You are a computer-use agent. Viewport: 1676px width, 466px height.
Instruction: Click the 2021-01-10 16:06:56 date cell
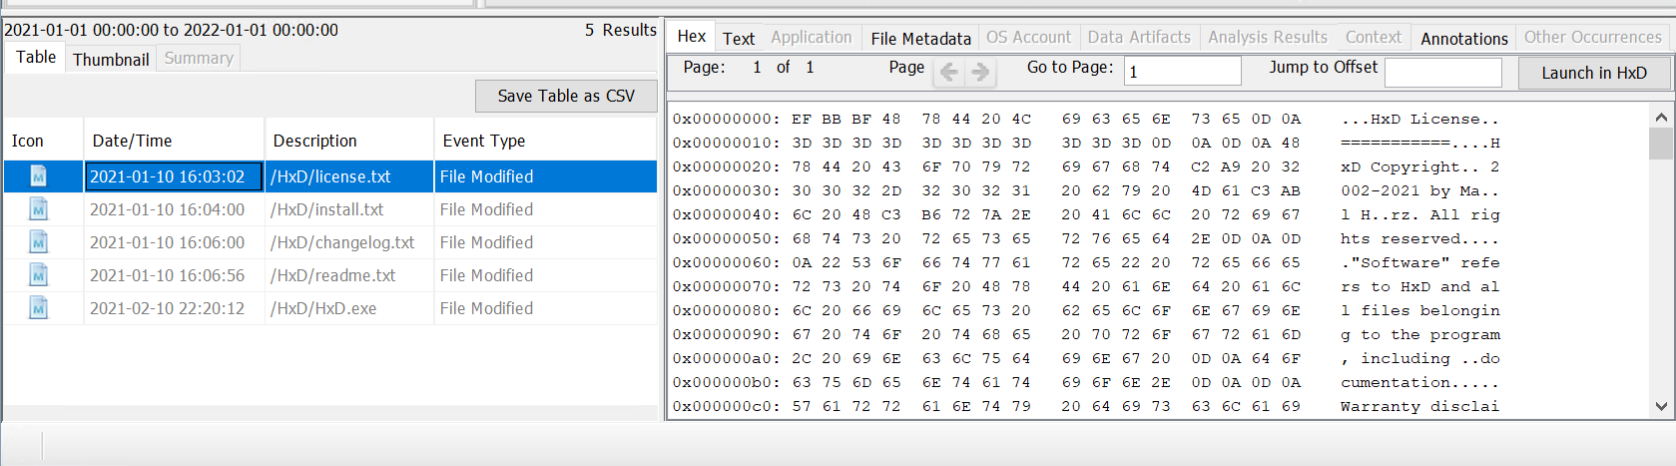(174, 275)
